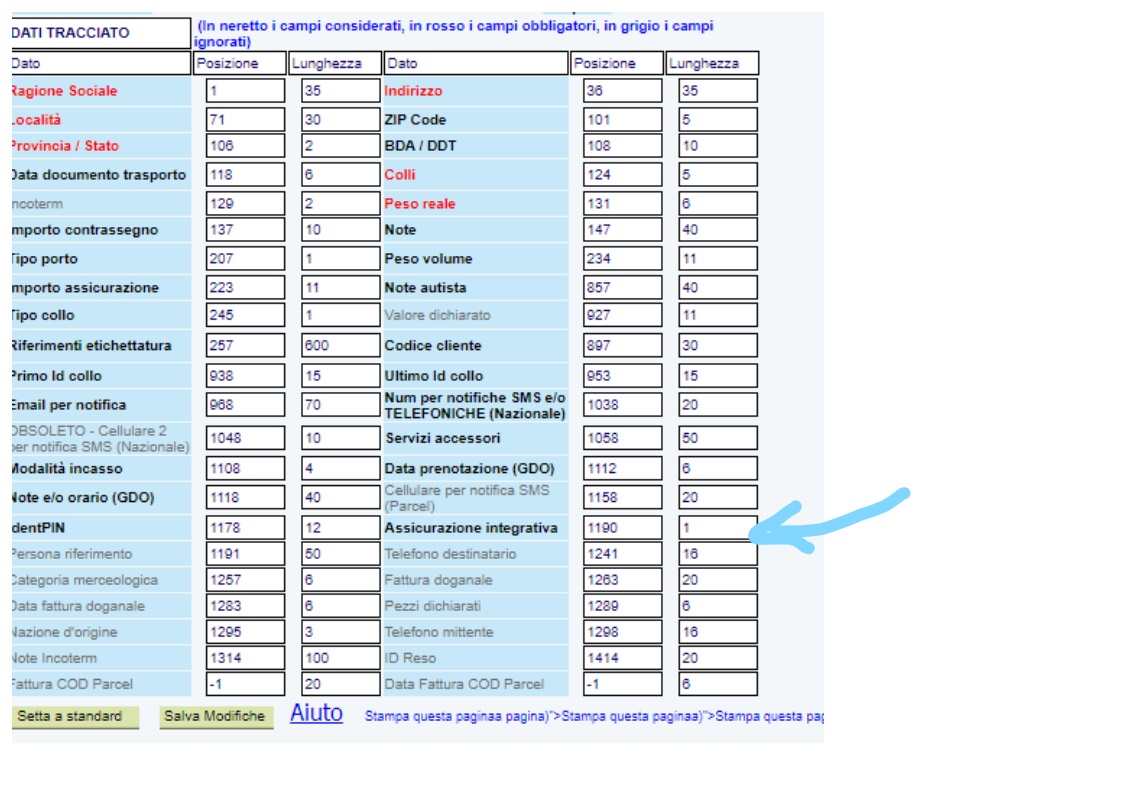
Task: Click Posizione box for ZIP Code
Action: pos(623,119)
